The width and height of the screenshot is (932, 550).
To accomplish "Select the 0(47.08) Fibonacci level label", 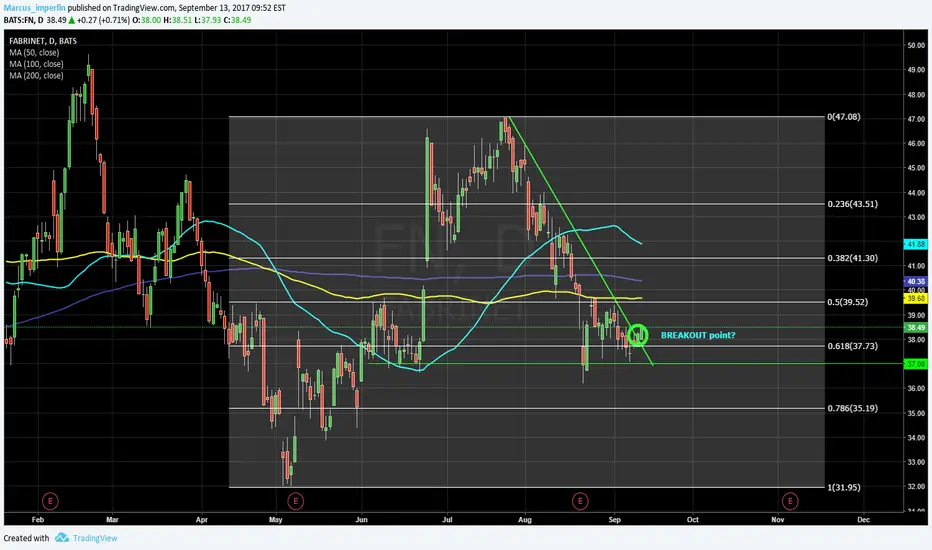I will [843, 117].
